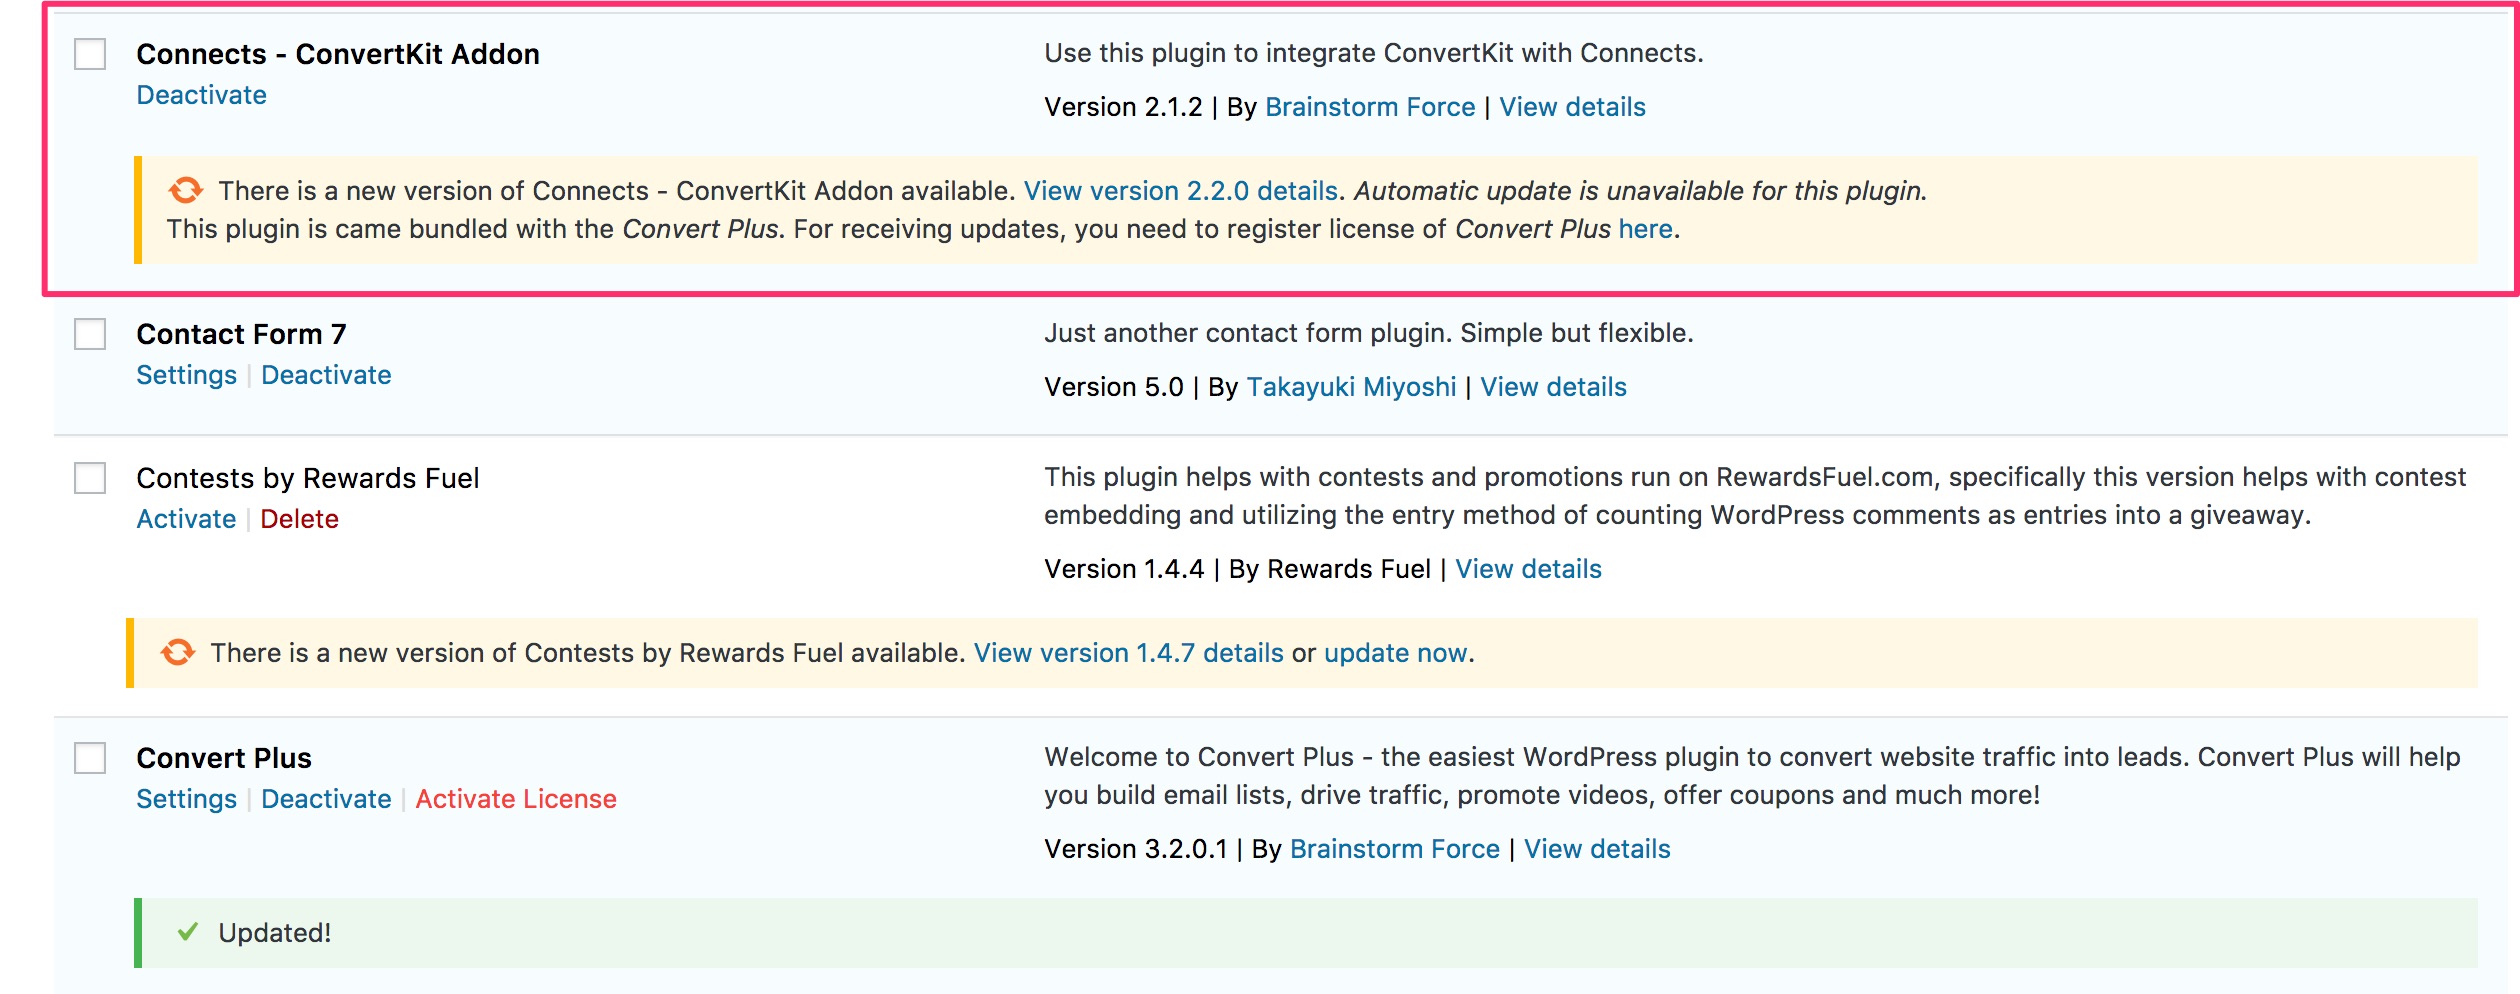Open View version 2.2.0 details link

point(1181,191)
